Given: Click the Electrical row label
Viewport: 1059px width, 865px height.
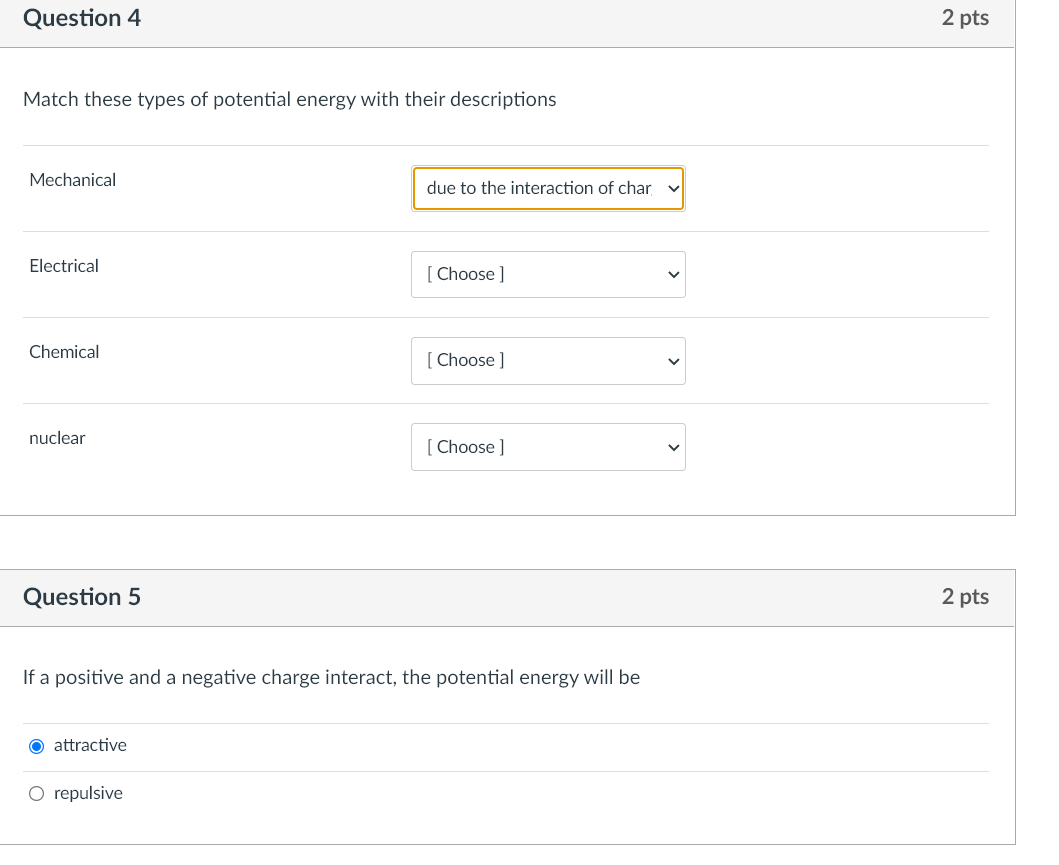Looking at the screenshot, I should point(63,265).
